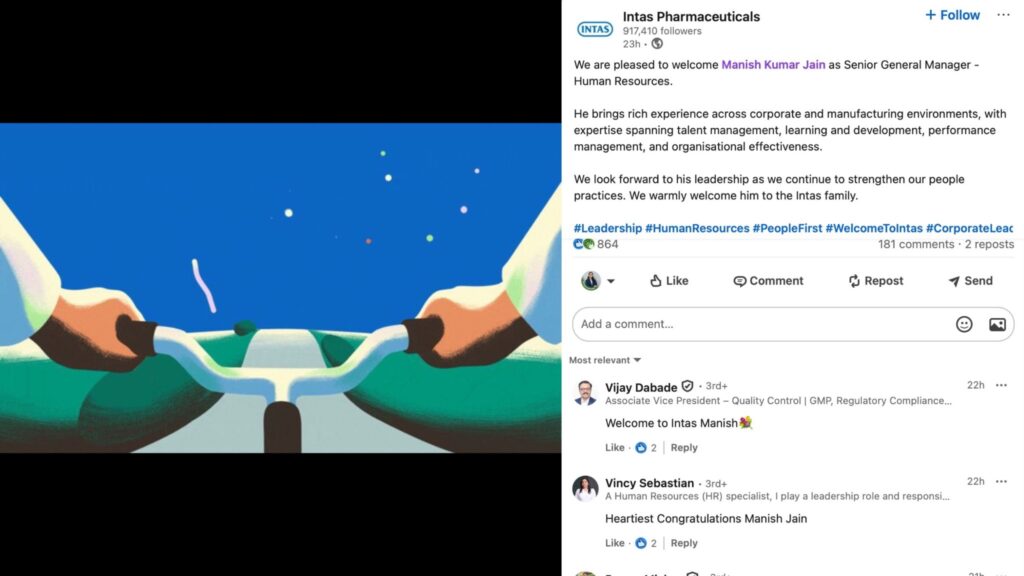Click the Send button
The width and height of the screenshot is (1024, 576).
click(x=970, y=281)
